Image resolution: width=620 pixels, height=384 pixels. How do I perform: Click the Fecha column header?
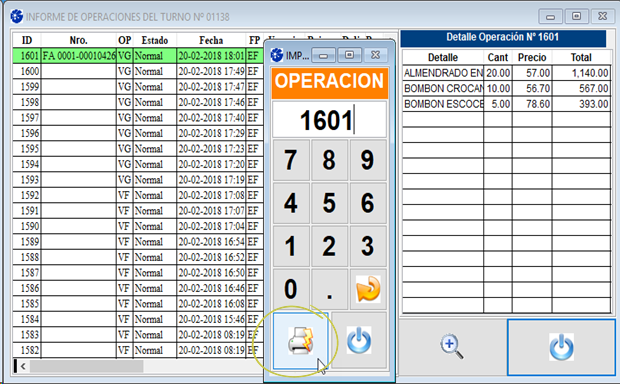[211, 40]
